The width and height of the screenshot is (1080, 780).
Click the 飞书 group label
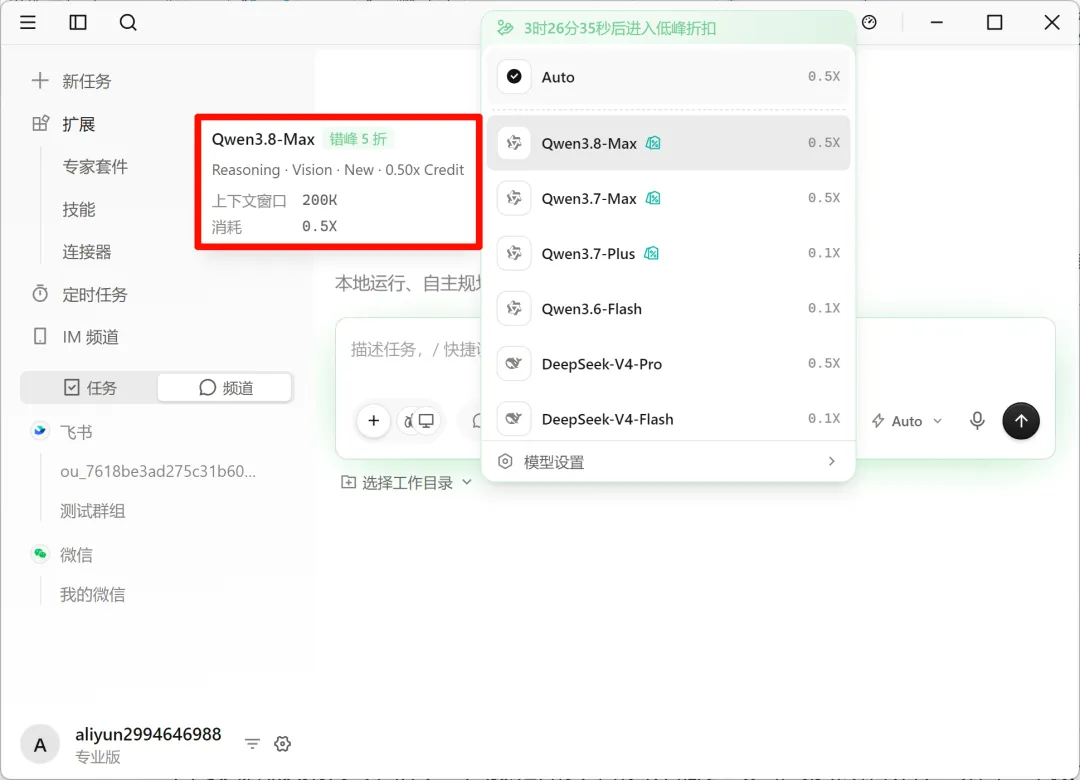(x=76, y=432)
